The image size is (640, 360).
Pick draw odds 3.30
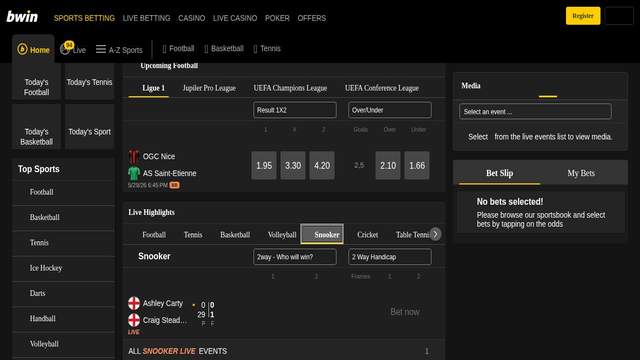tap(293, 165)
